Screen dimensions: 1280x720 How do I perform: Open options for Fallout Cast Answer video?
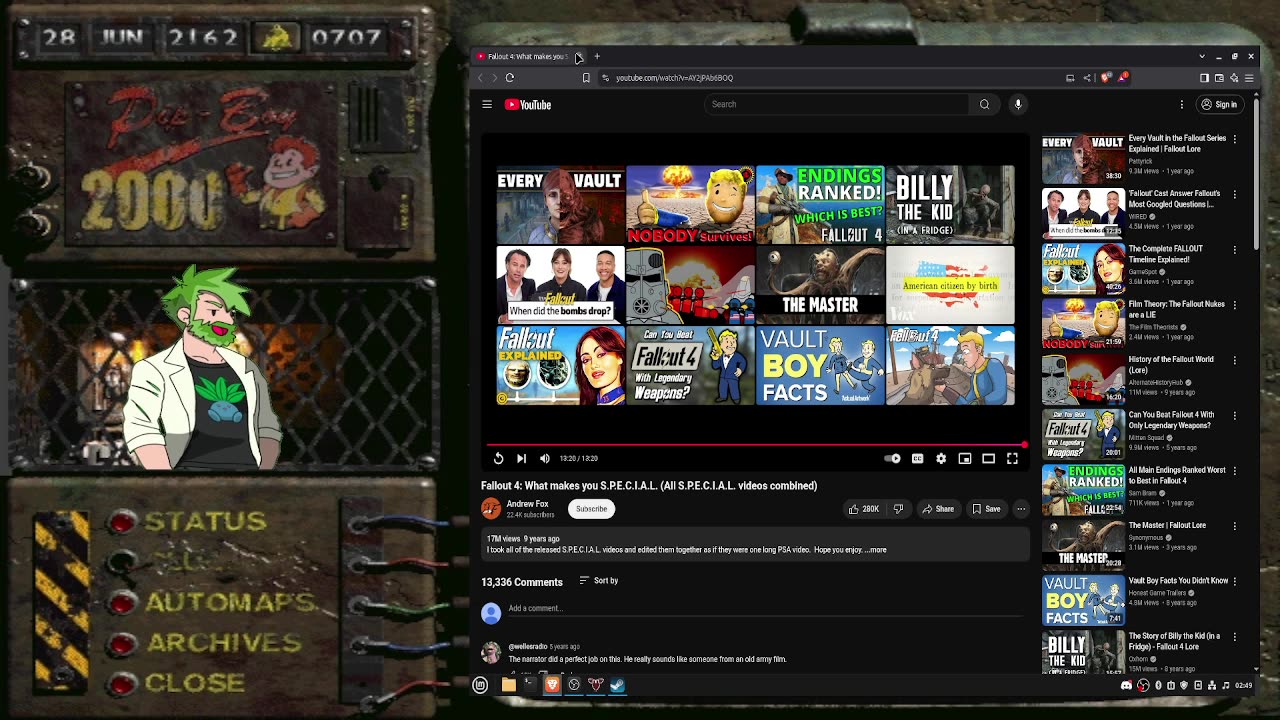point(1235,194)
